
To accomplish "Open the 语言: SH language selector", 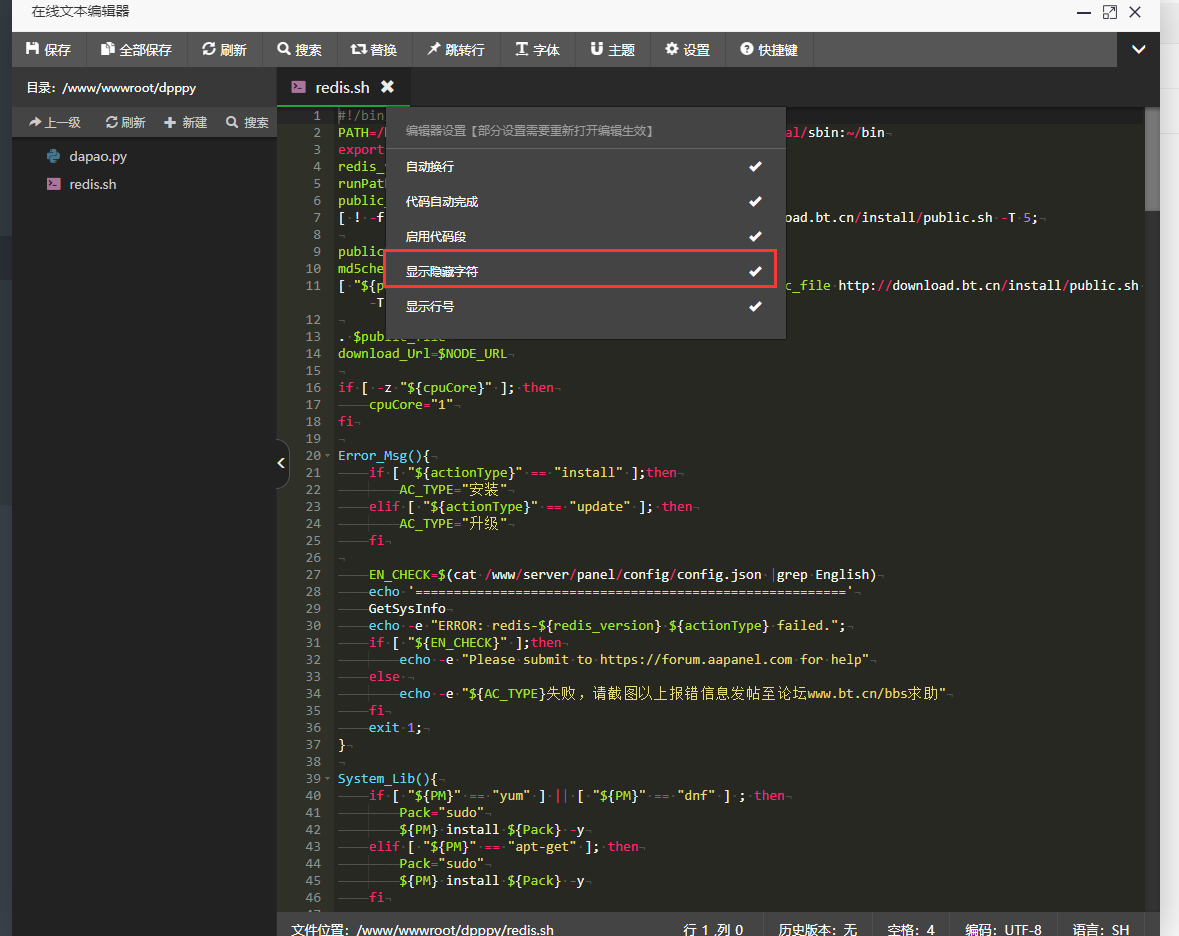I will pos(1101,929).
